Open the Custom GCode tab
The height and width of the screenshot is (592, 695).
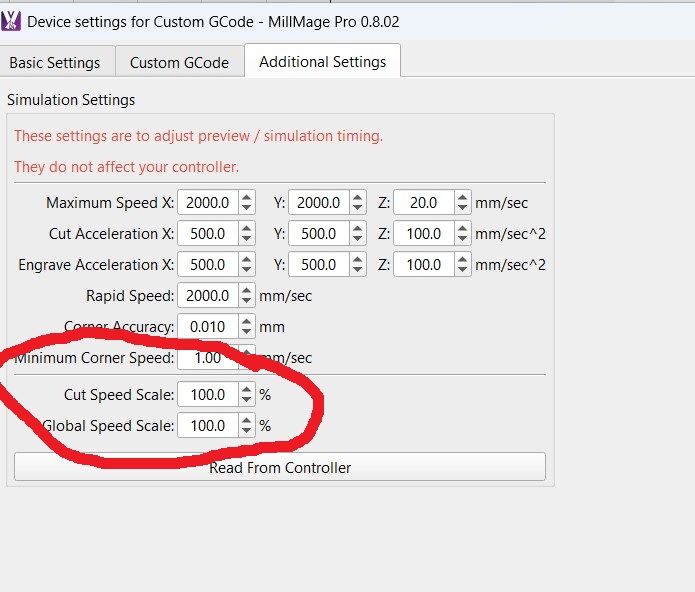[180, 62]
